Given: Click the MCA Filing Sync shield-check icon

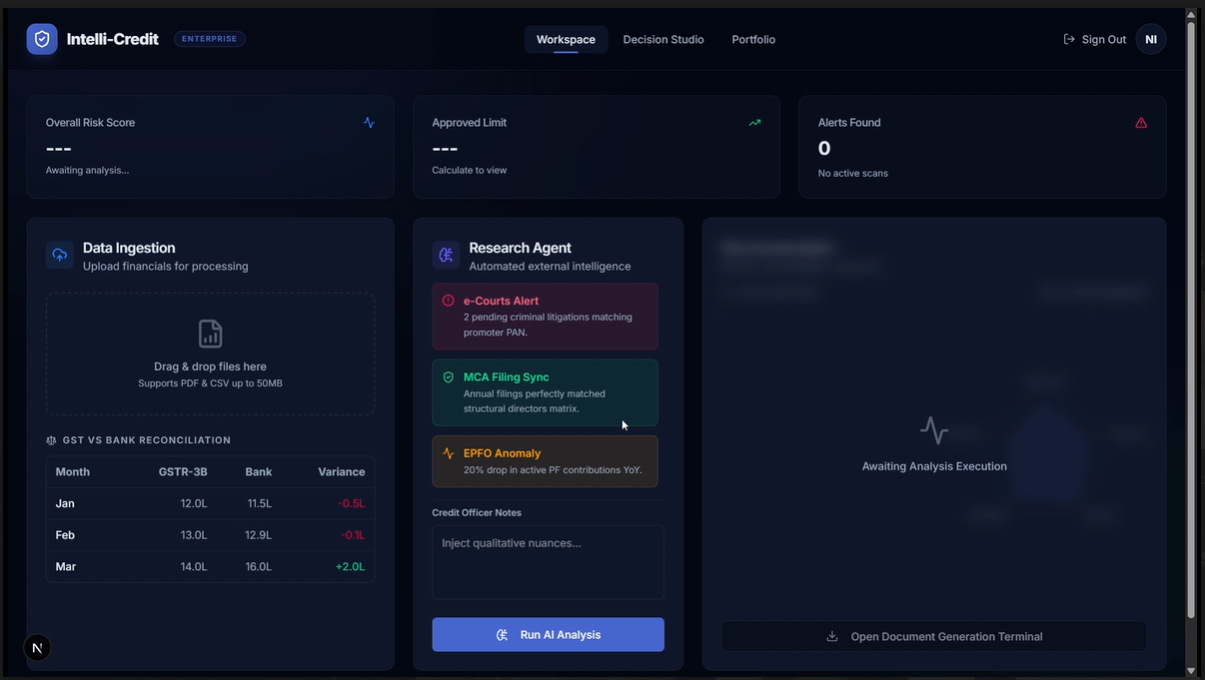Looking at the screenshot, I should (448, 377).
